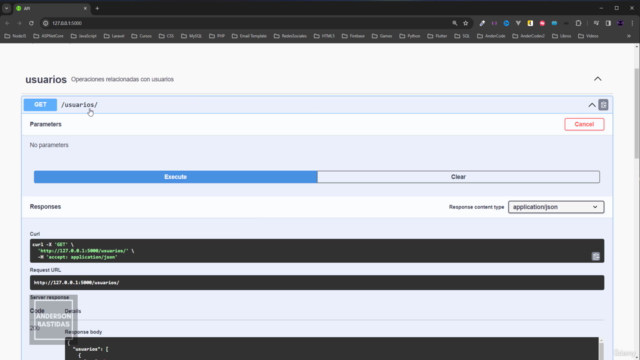Cancel the try-it-out mode
Image resolution: width=640 pixels, height=360 pixels.
tap(584, 124)
